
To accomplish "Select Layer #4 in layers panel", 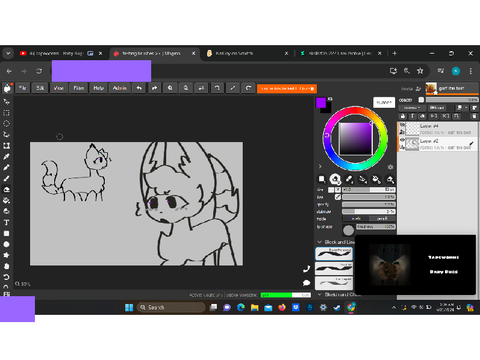I will pos(438,129).
